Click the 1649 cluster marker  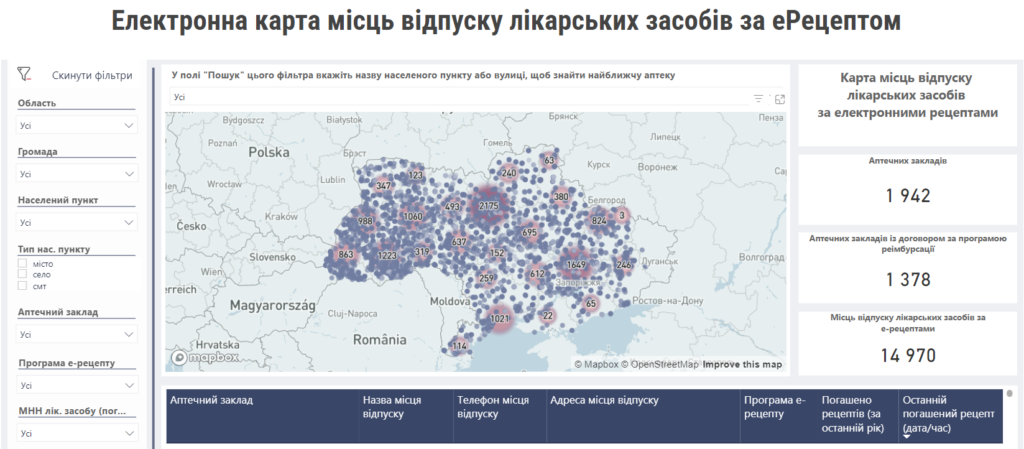click(576, 264)
